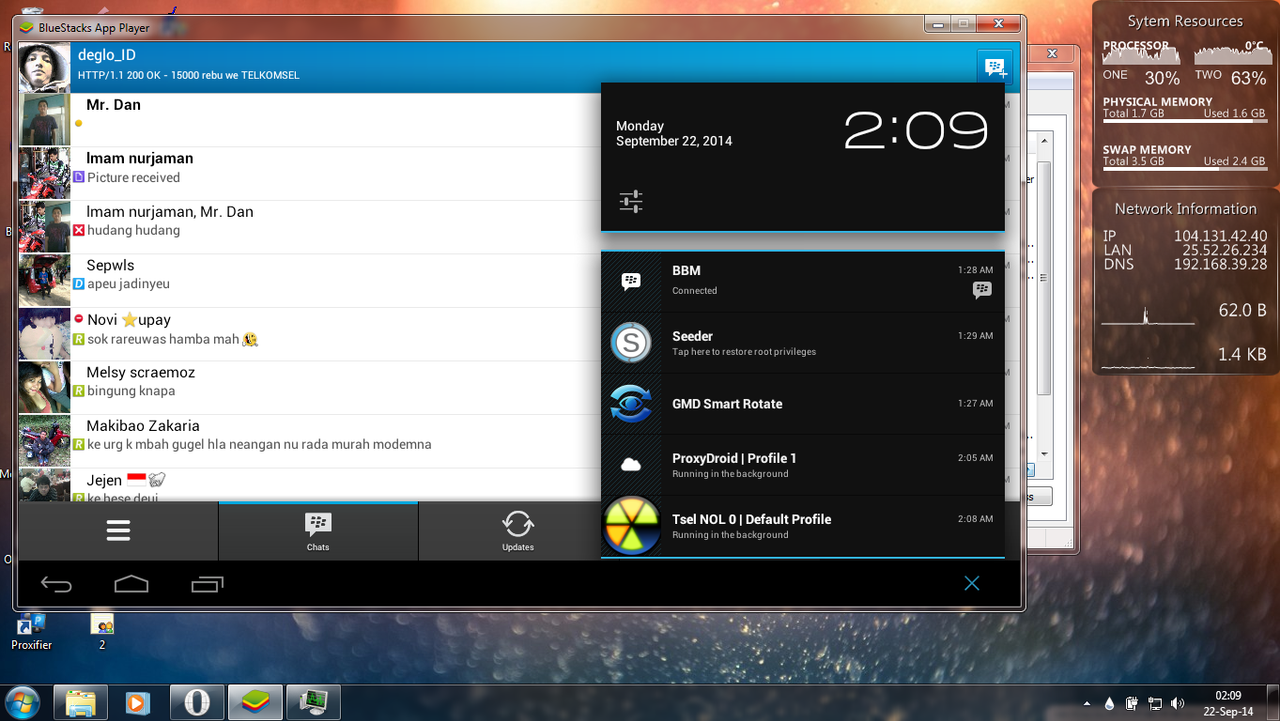Open the GMD Smart Rotate notification

click(x=803, y=404)
